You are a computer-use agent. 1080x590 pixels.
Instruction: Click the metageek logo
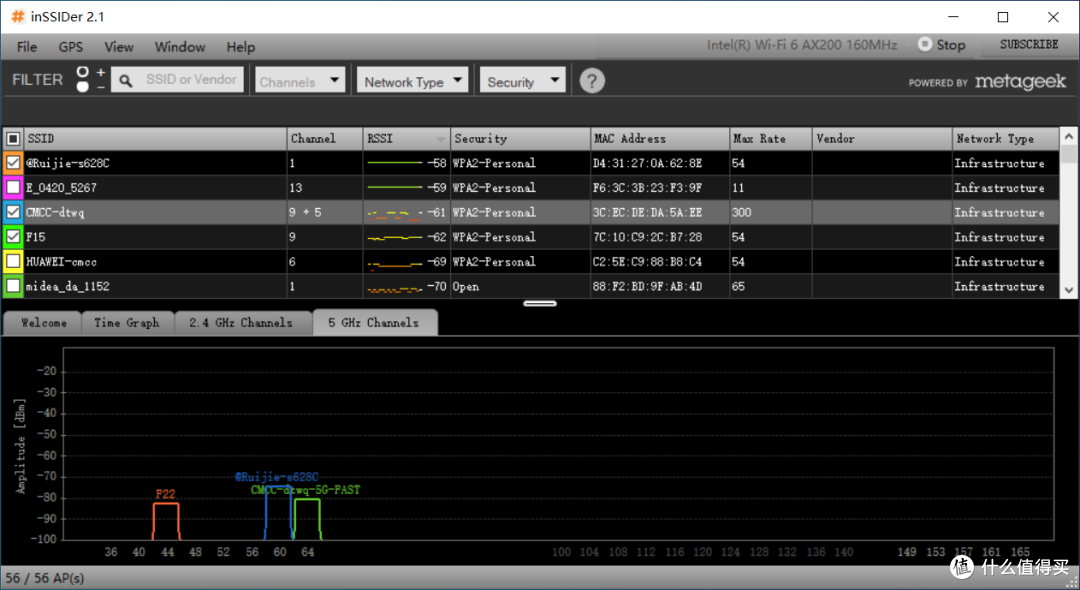point(1020,82)
